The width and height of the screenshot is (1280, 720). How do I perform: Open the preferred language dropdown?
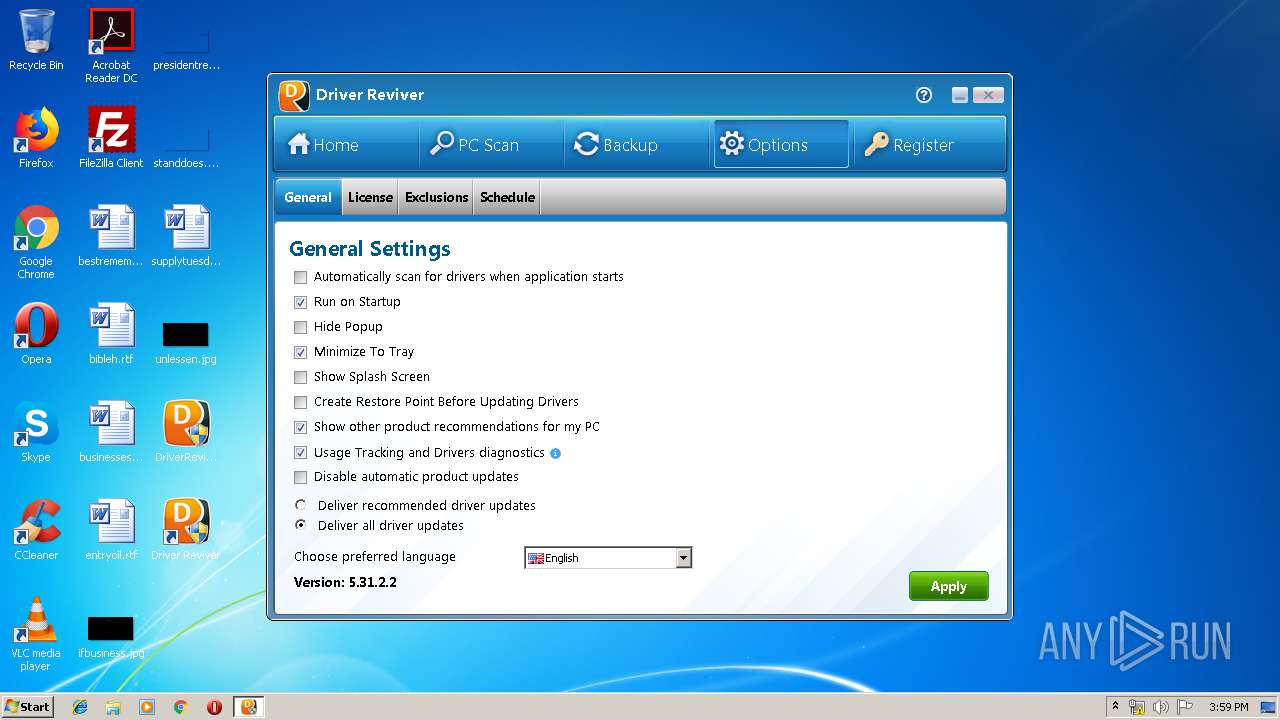(608, 558)
